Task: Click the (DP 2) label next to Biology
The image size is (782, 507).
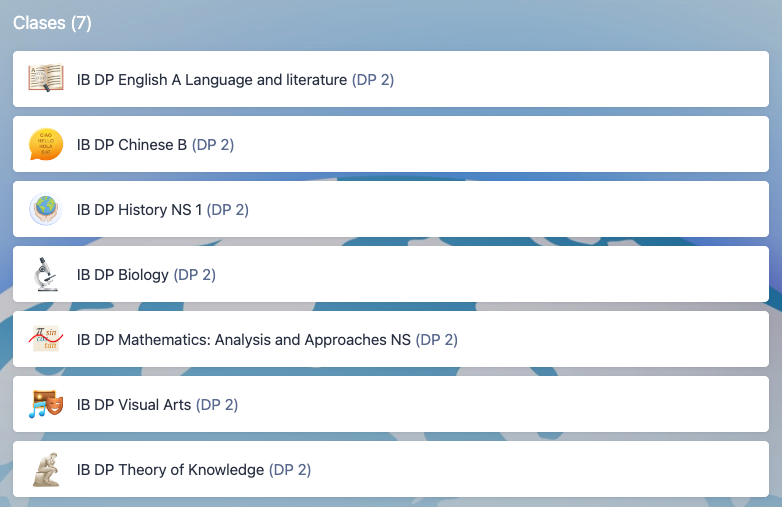Action: (195, 275)
